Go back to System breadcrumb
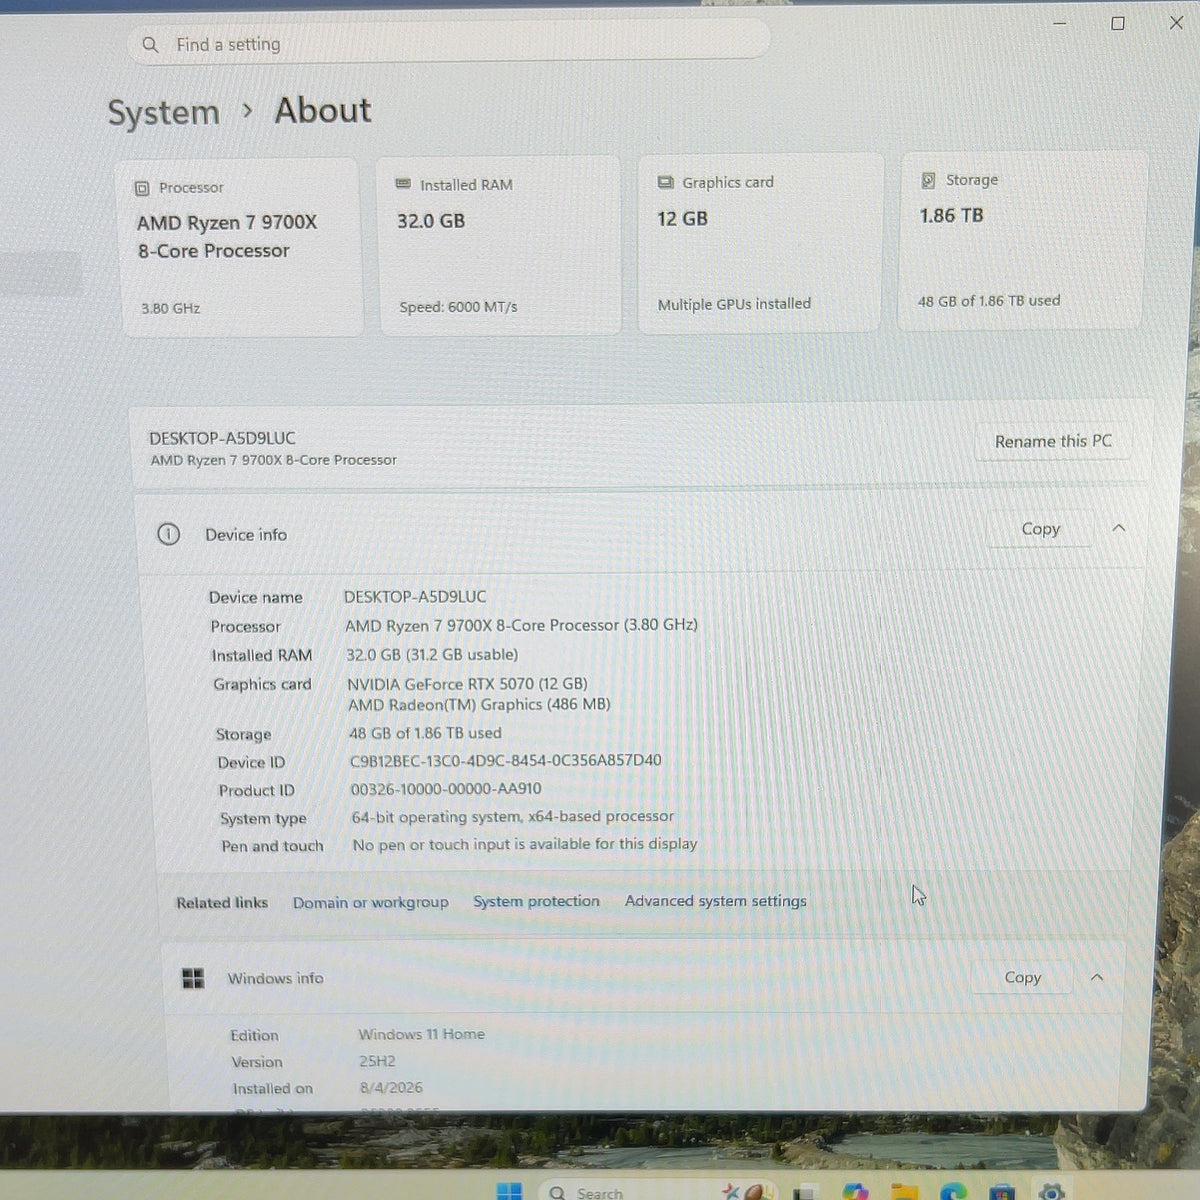The image size is (1200, 1200). click(163, 113)
